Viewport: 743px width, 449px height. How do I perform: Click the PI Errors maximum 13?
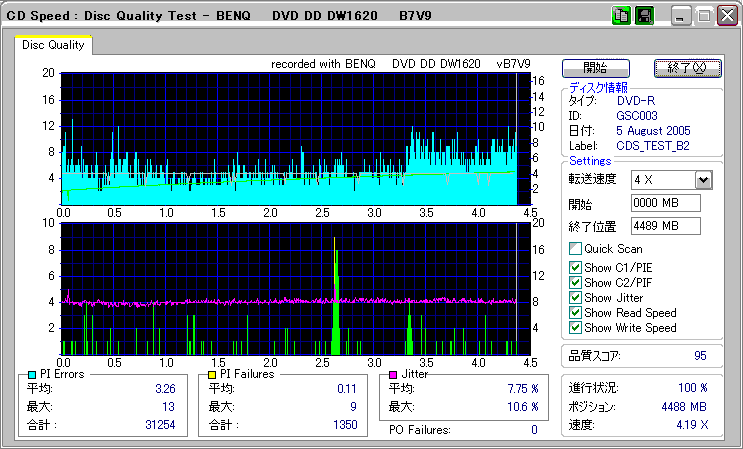click(168, 407)
